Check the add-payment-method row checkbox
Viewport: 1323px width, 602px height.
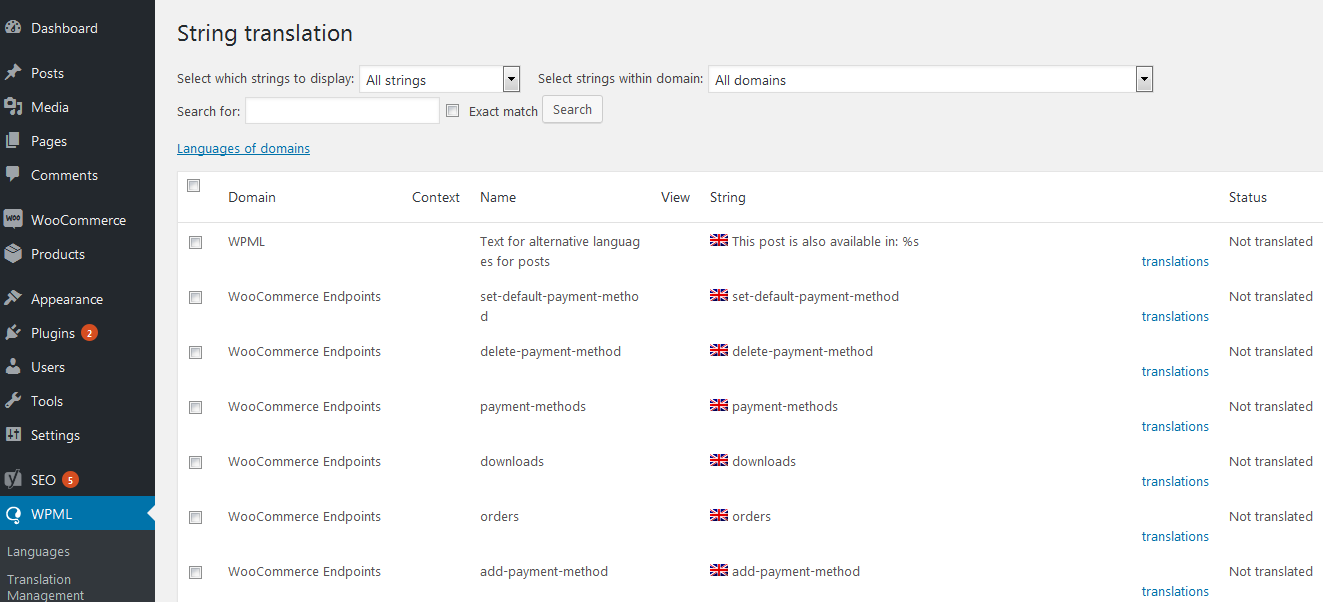(x=195, y=572)
